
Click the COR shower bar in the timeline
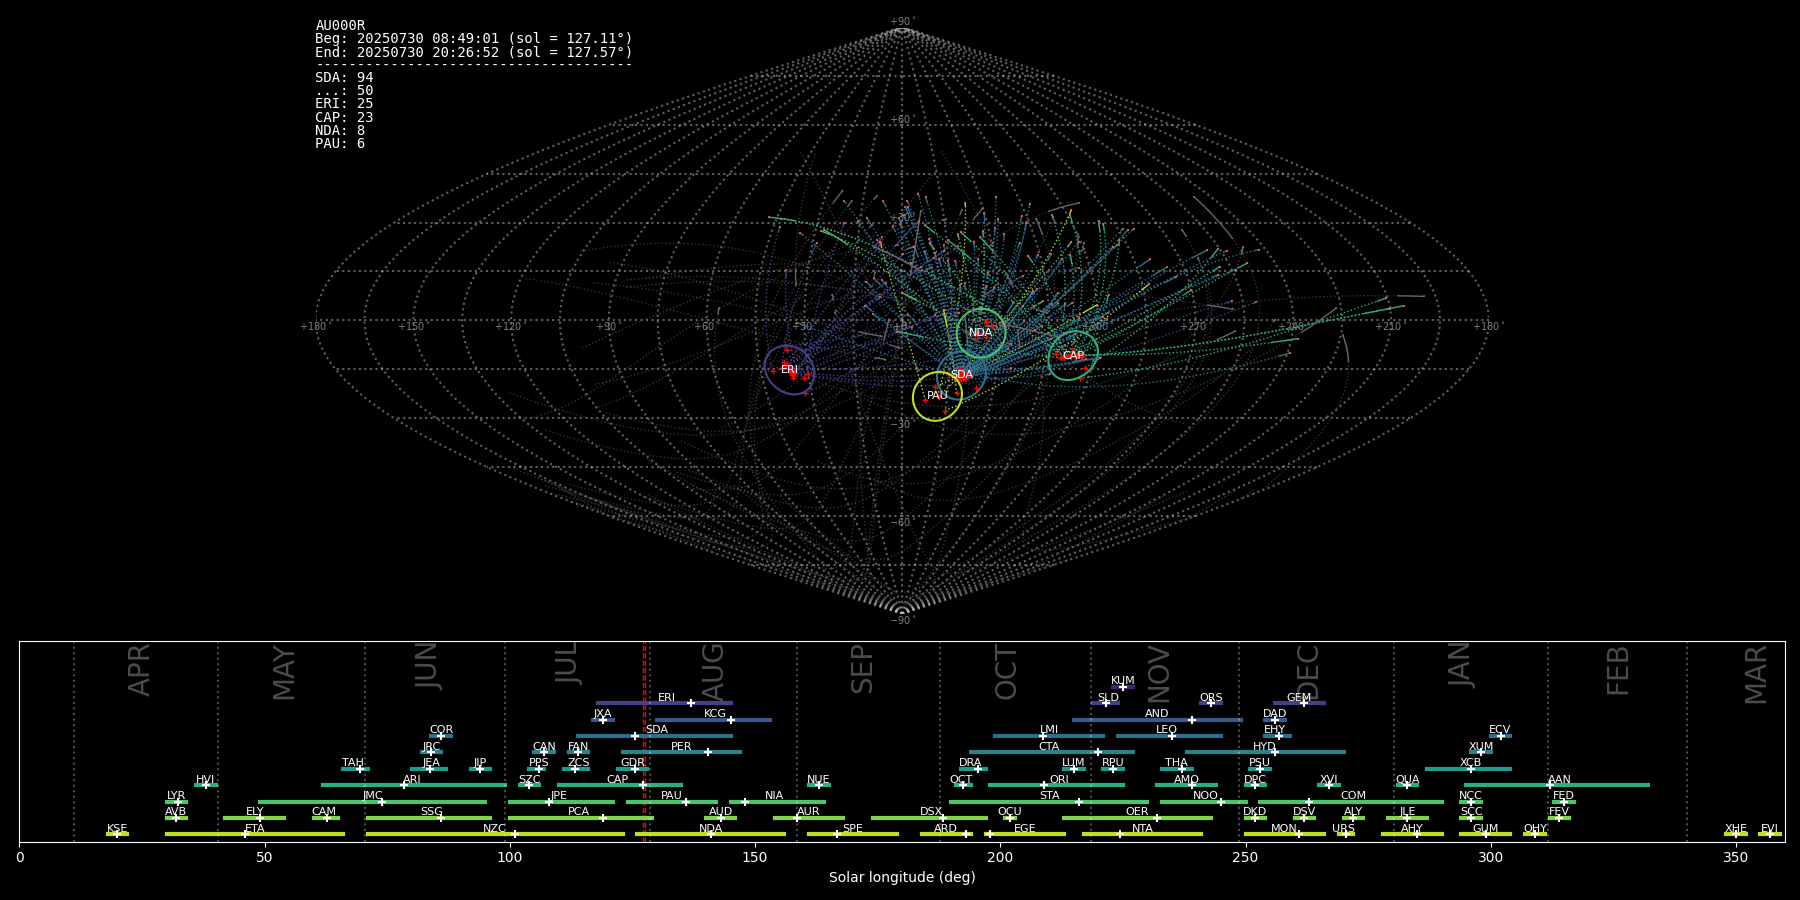441,736
